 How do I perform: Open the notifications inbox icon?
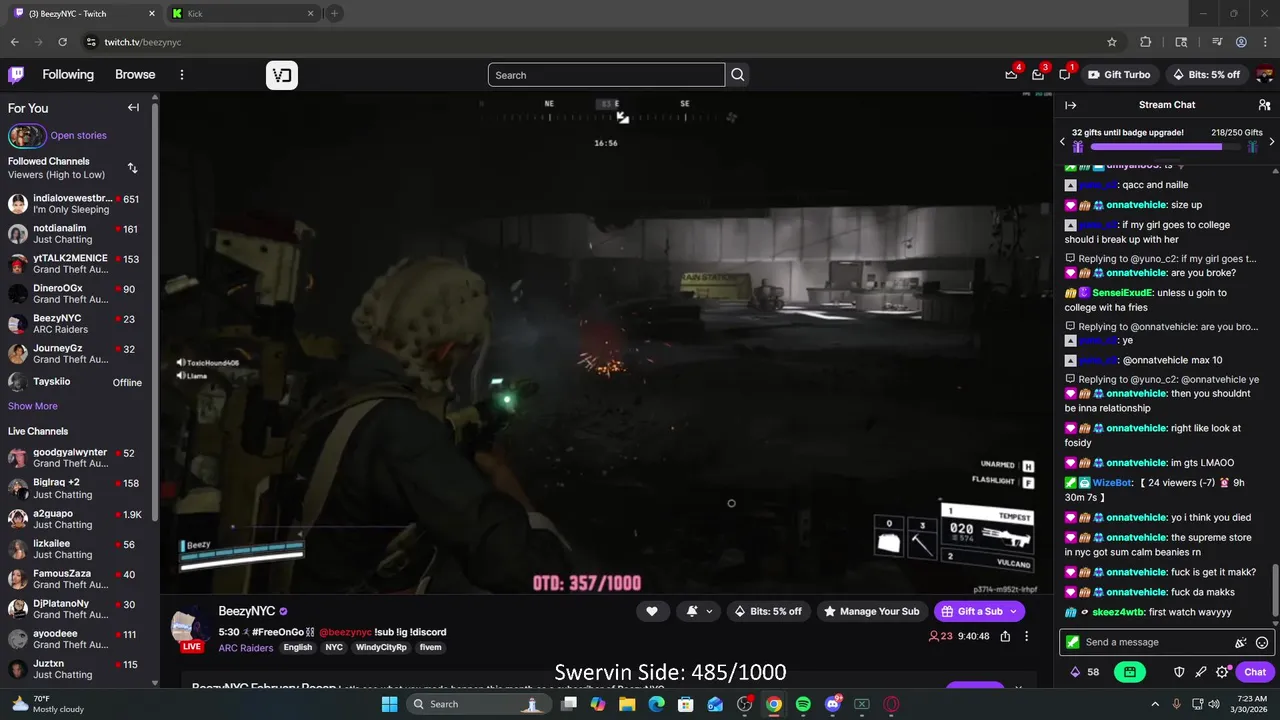pos(1039,75)
